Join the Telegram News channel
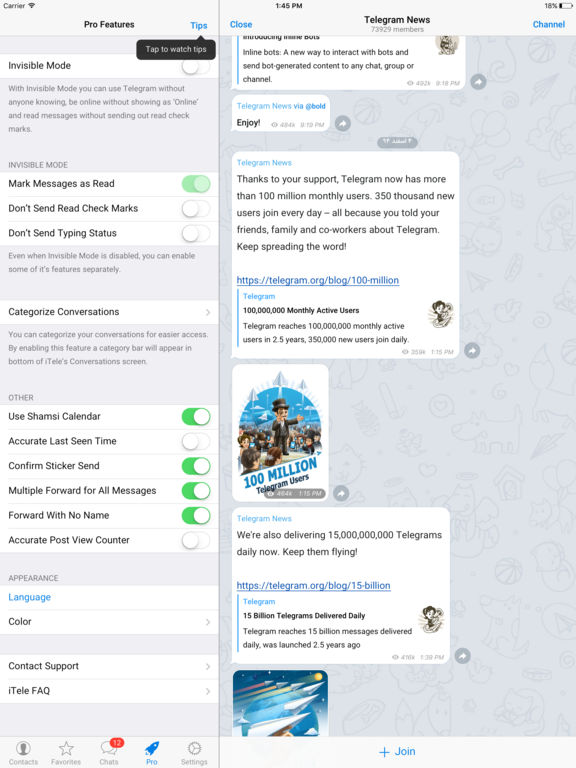This screenshot has width=576, height=768. point(397,752)
